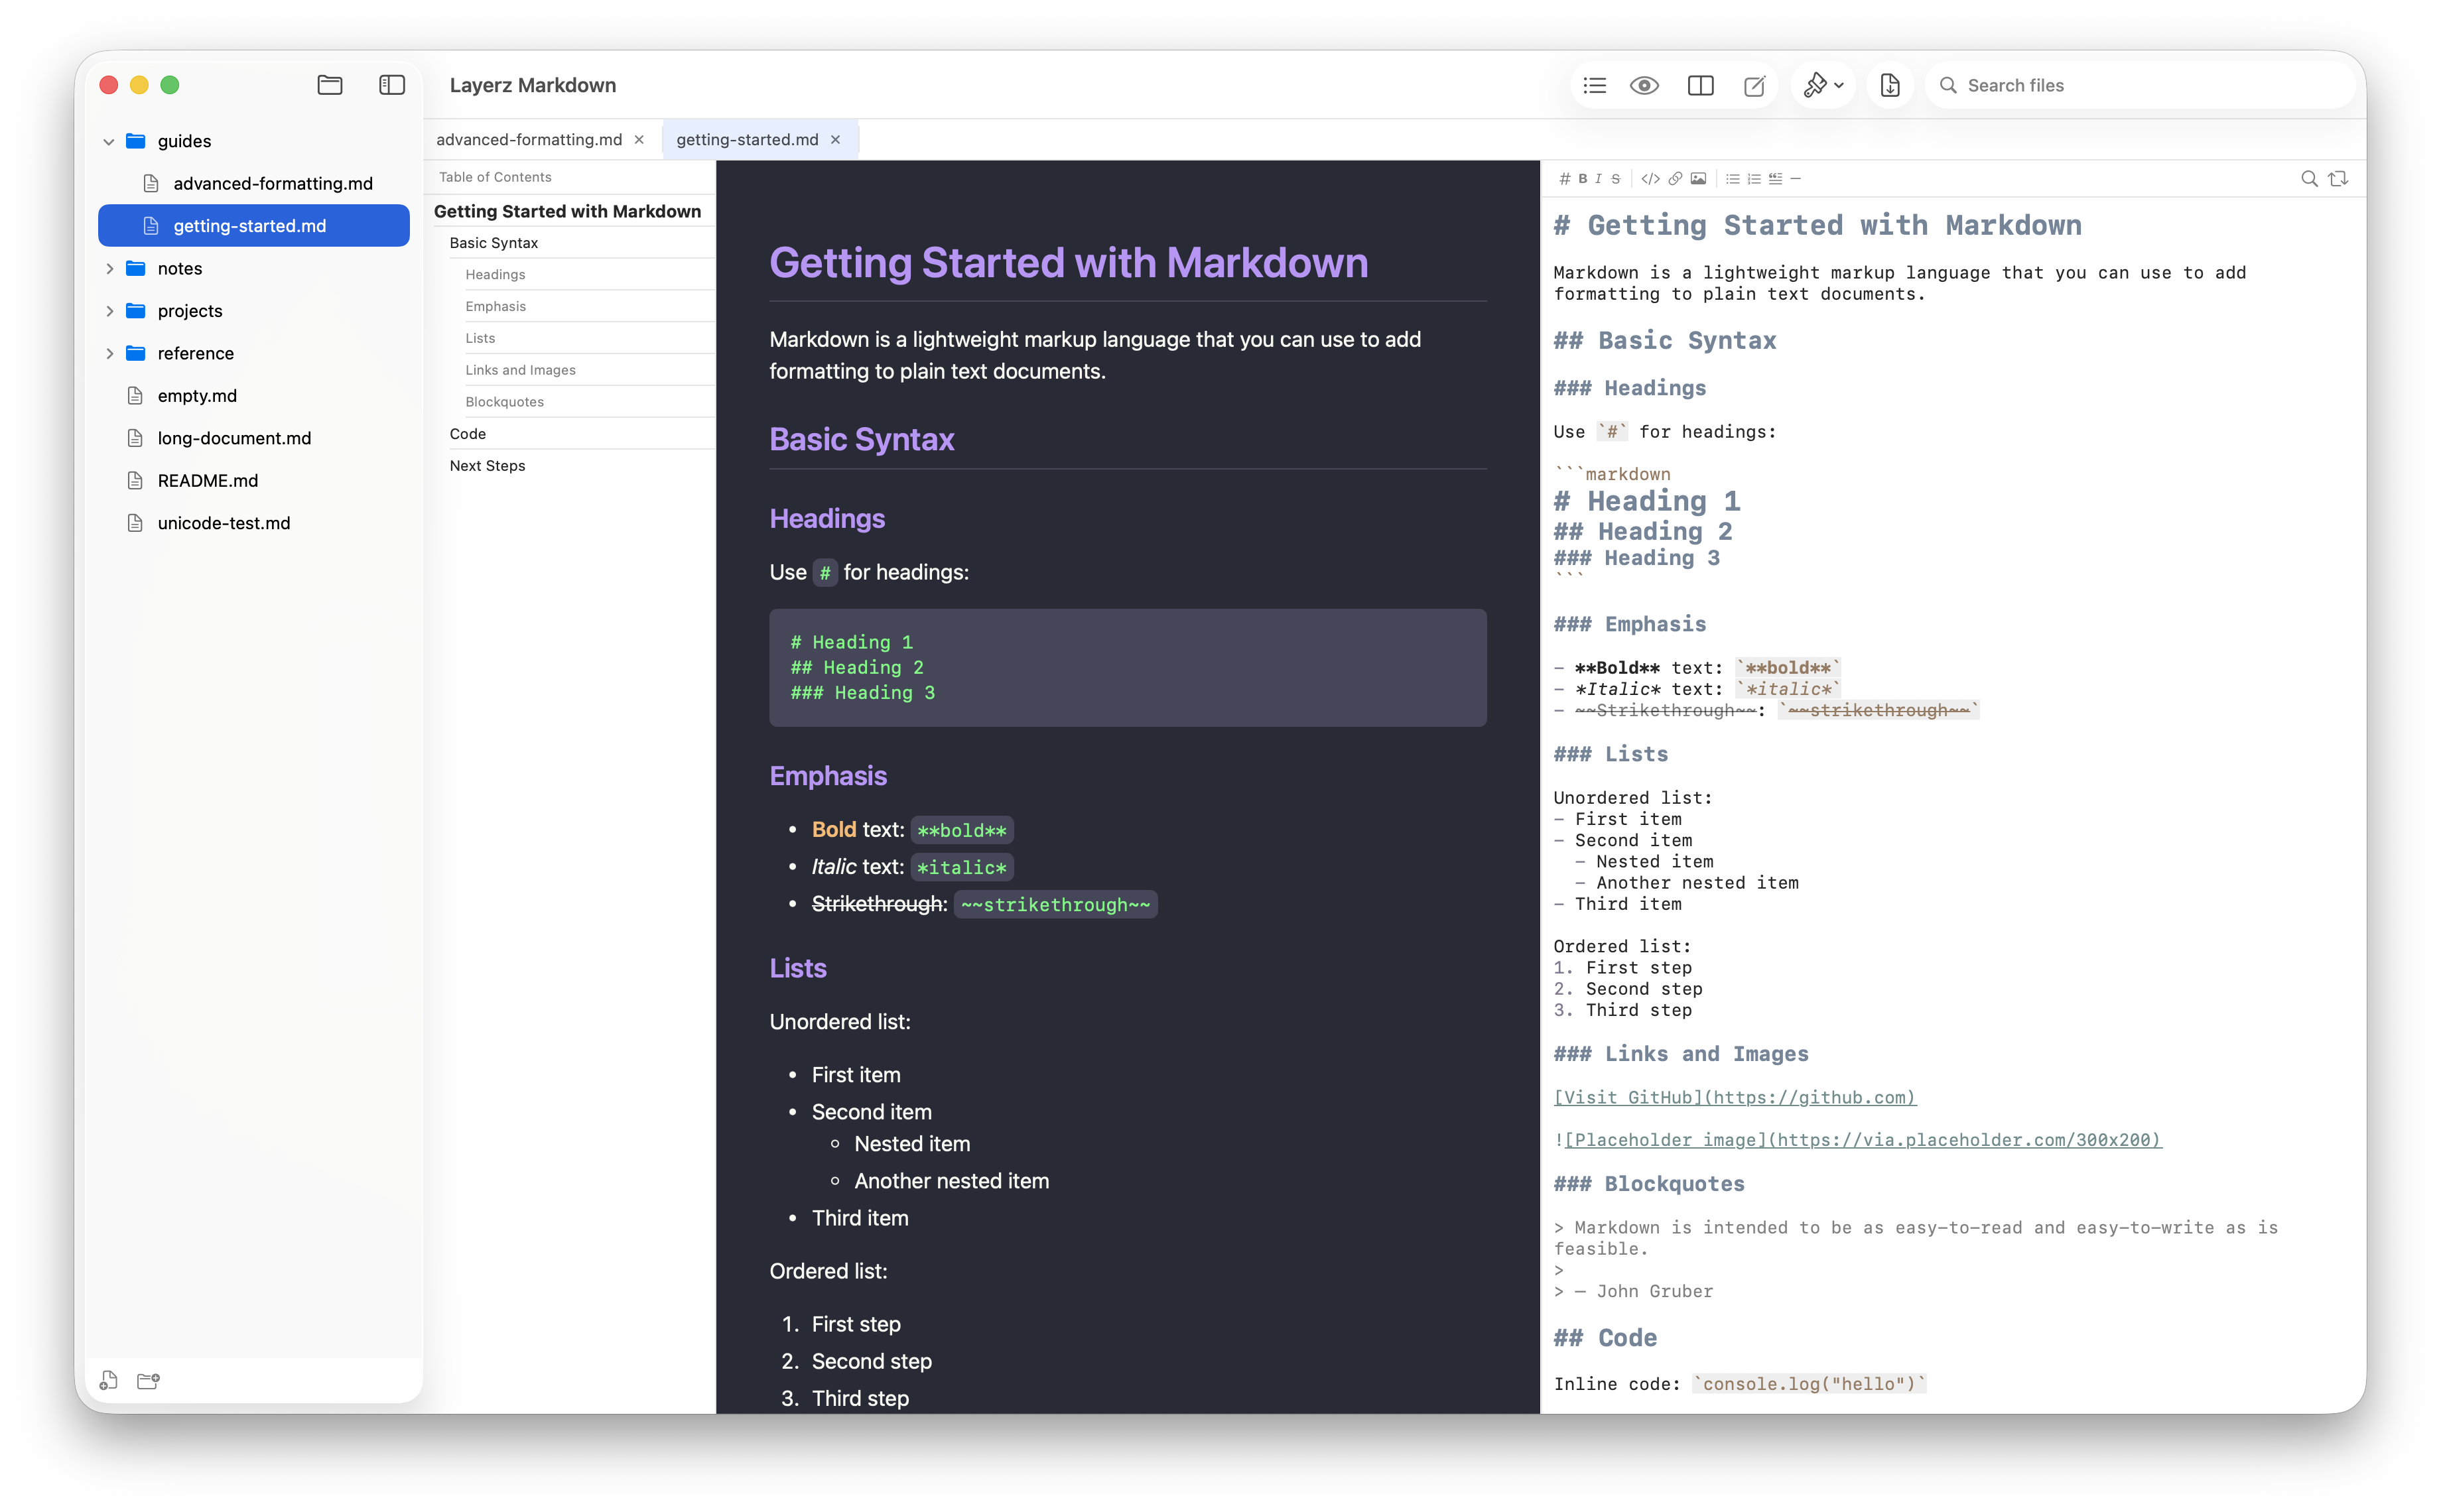The height and width of the screenshot is (1512, 2441).
Task: Toggle the sidebar panel visibility
Action: (x=392, y=86)
